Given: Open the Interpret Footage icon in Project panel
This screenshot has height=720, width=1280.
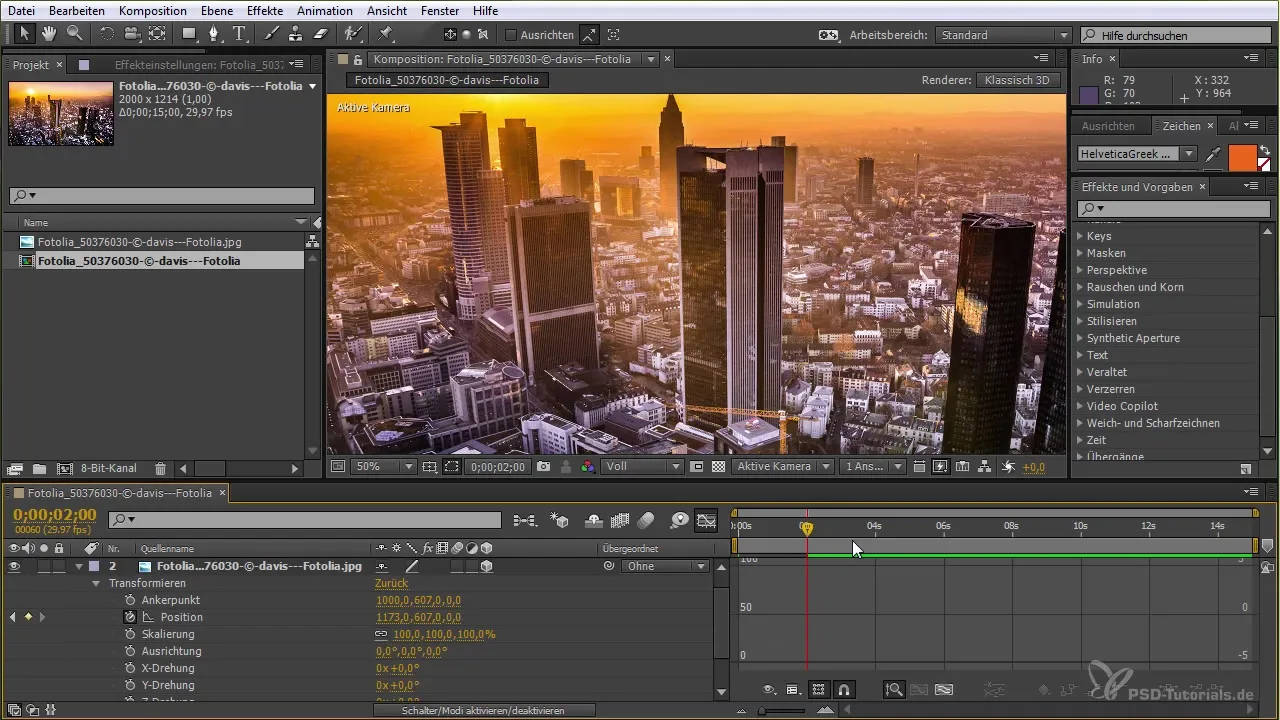Looking at the screenshot, I should (15, 468).
